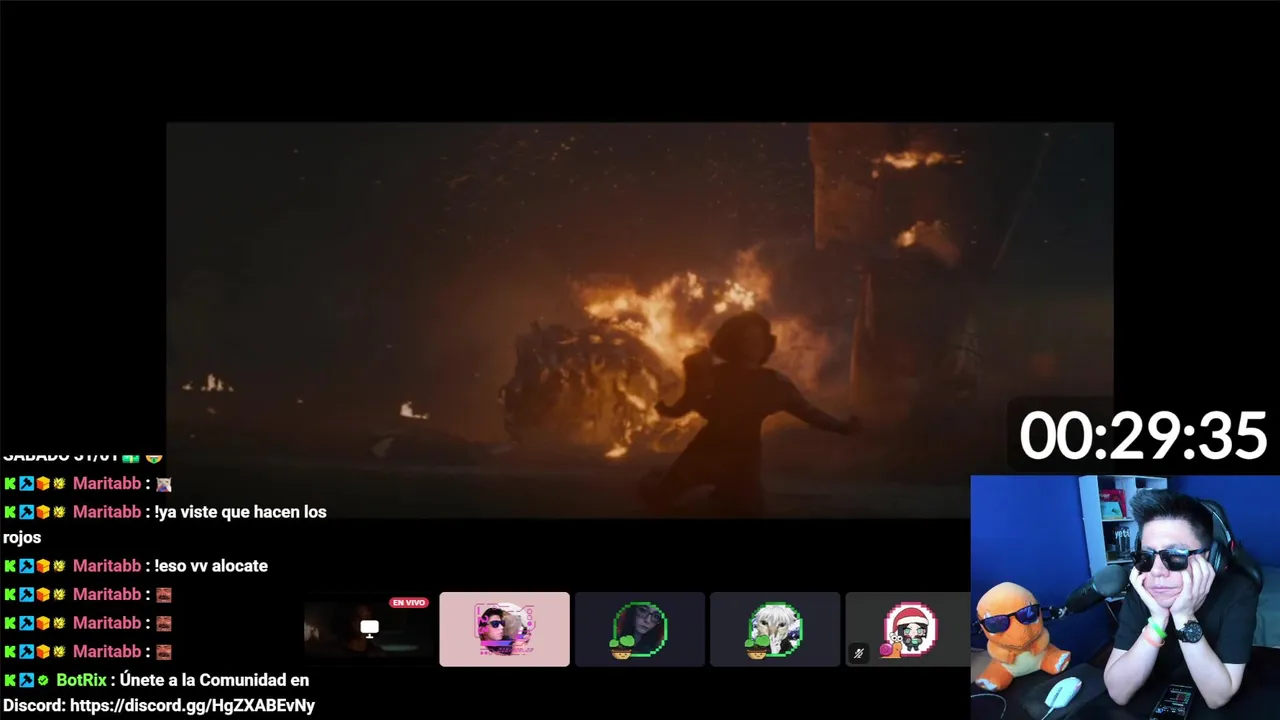Screen dimensions: 1280x720
Task: Click the yellow crest badge on '!eso vv alocate' row
Action: pyautogui.click(x=59, y=566)
